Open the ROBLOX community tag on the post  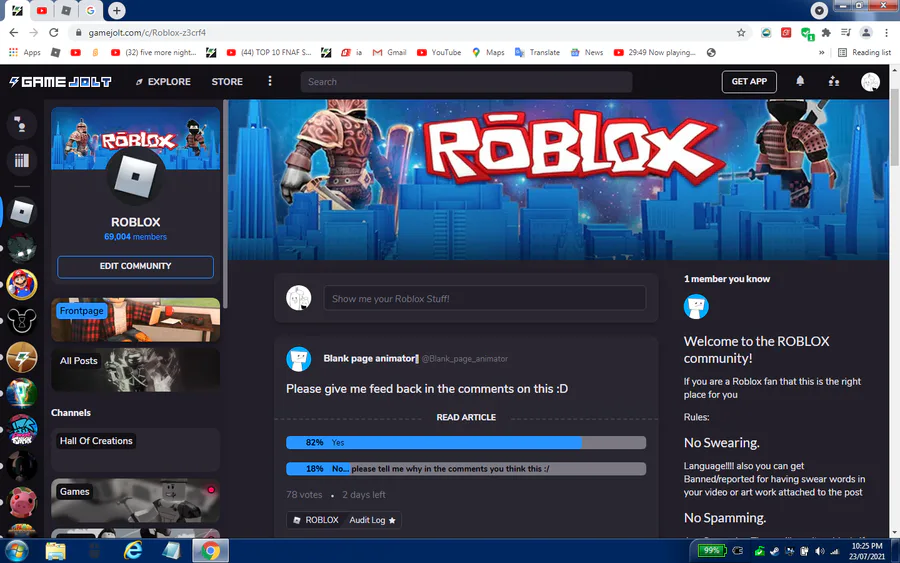(316, 520)
